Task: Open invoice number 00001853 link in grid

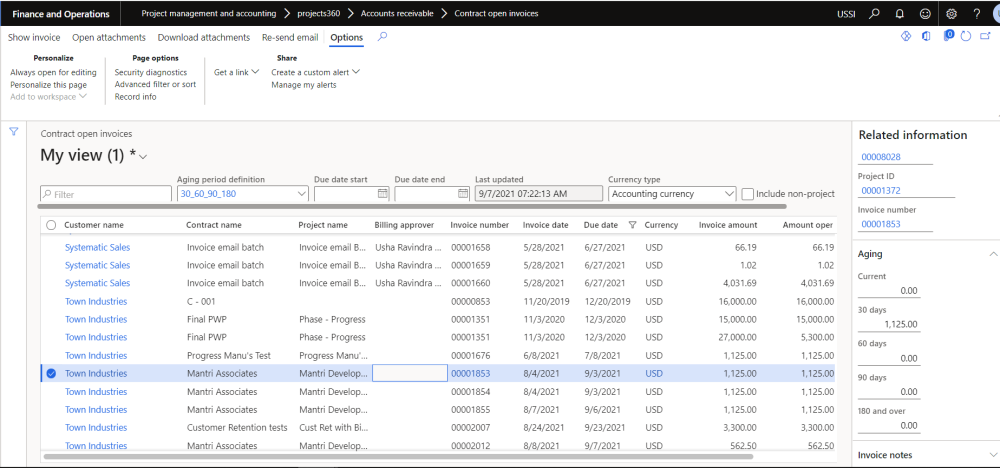Action: 470,373
